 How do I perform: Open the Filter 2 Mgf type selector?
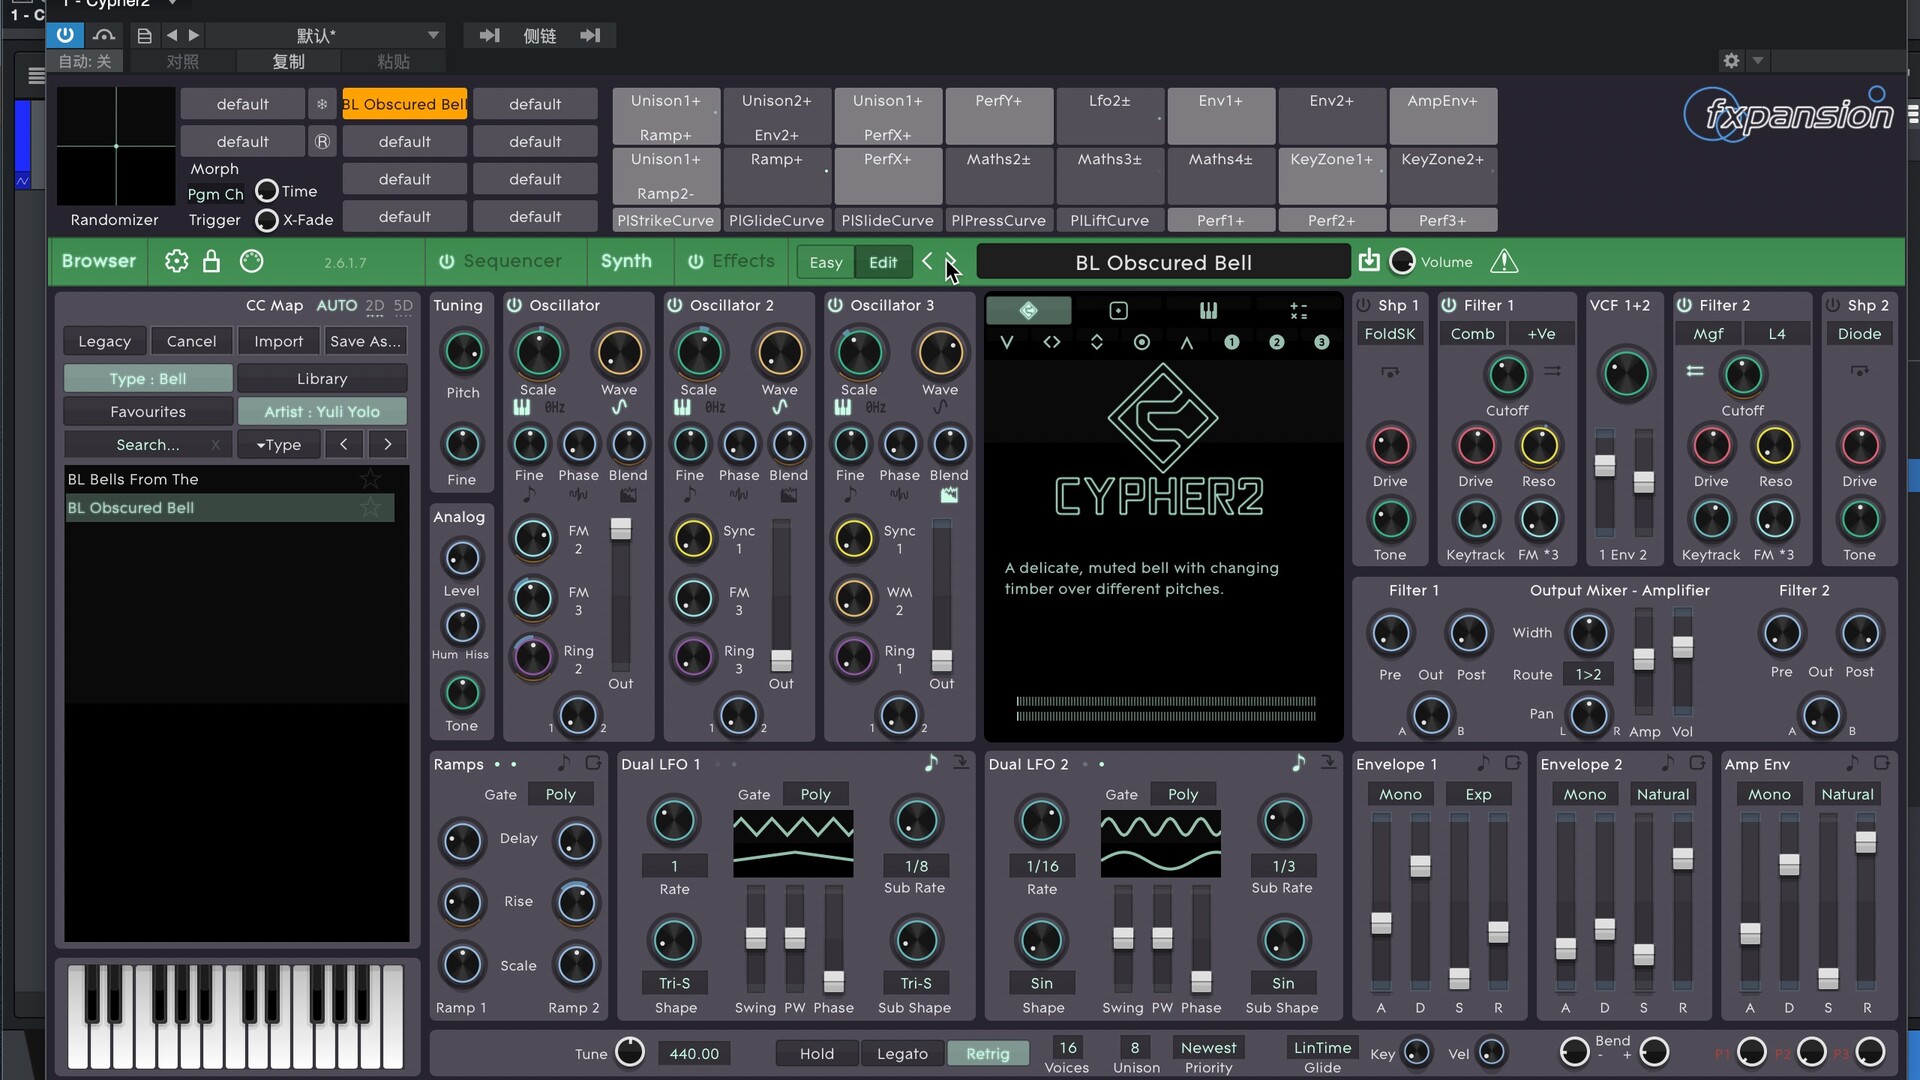point(1708,334)
